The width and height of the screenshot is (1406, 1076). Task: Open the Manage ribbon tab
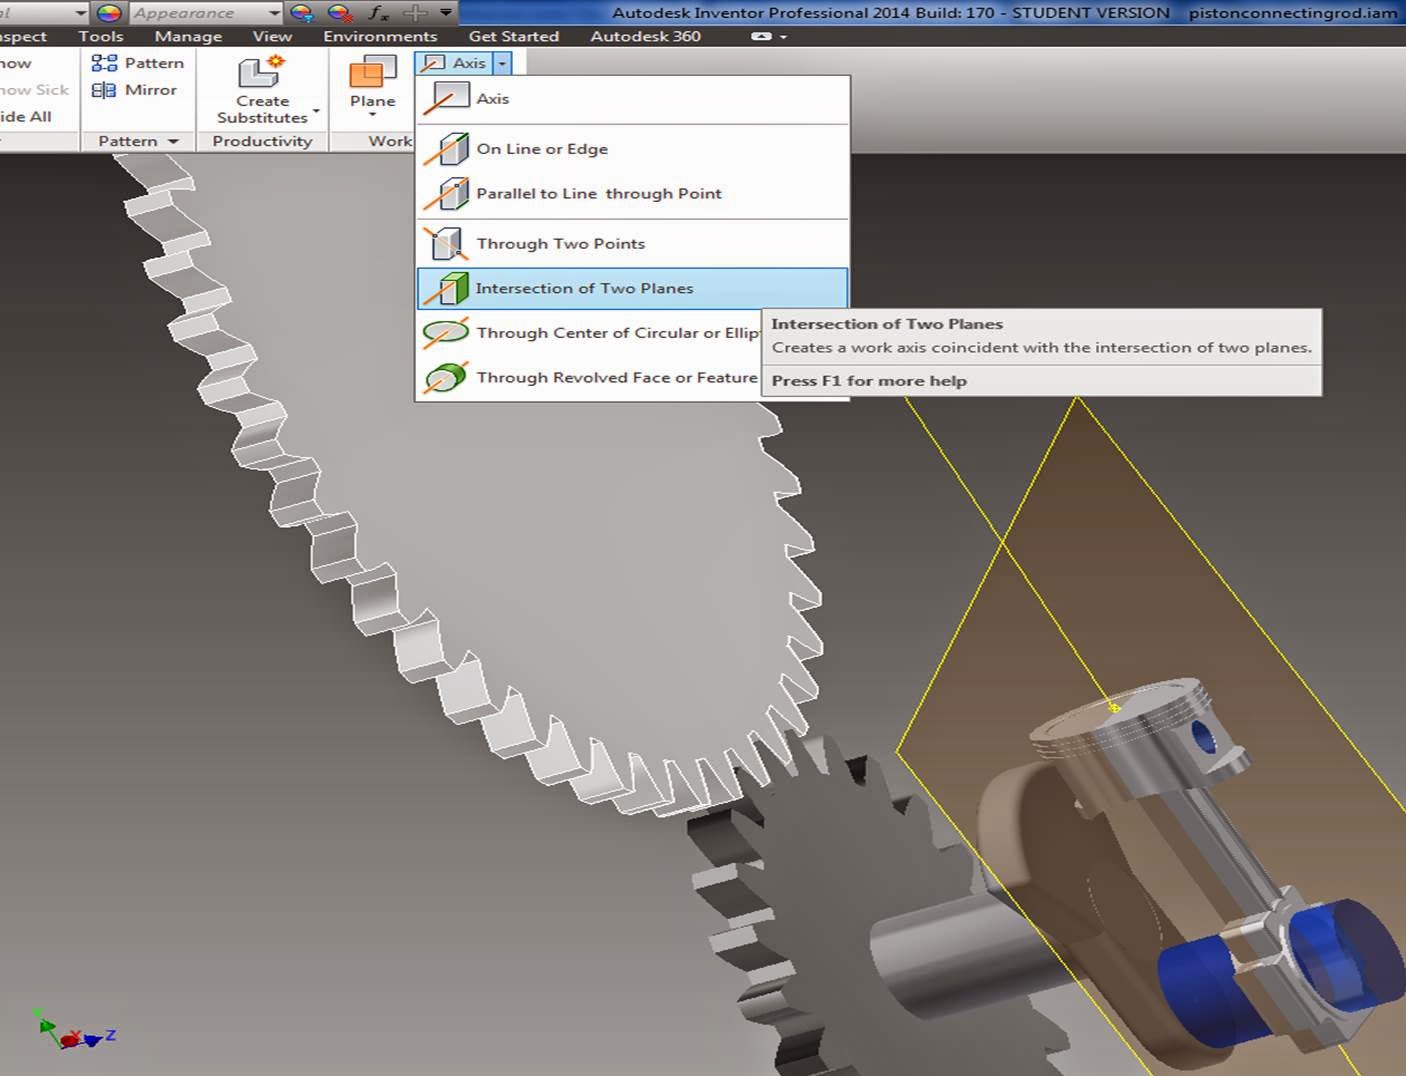click(187, 36)
